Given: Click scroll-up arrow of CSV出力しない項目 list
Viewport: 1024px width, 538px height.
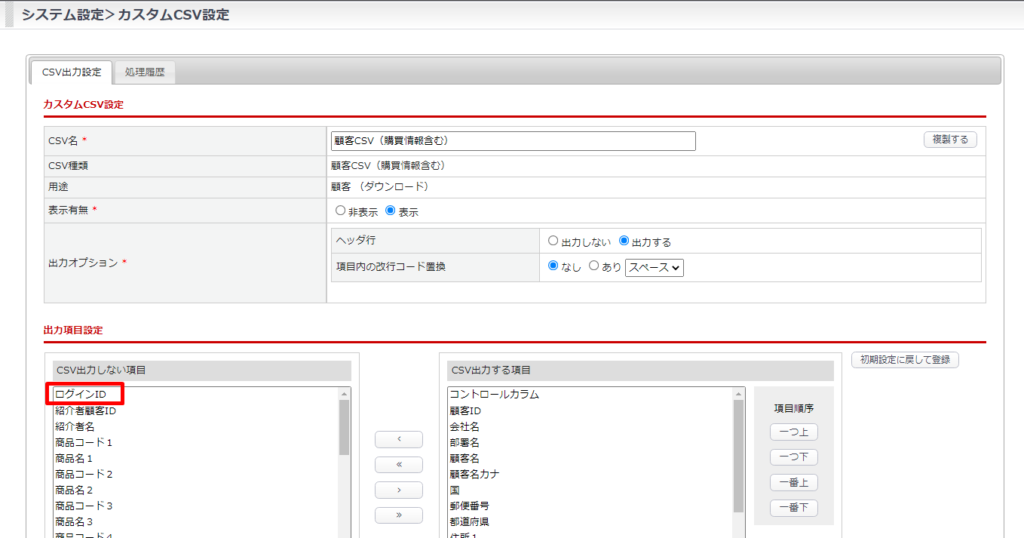Looking at the screenshot, I should pyautogui.click(x=345, y=394).
